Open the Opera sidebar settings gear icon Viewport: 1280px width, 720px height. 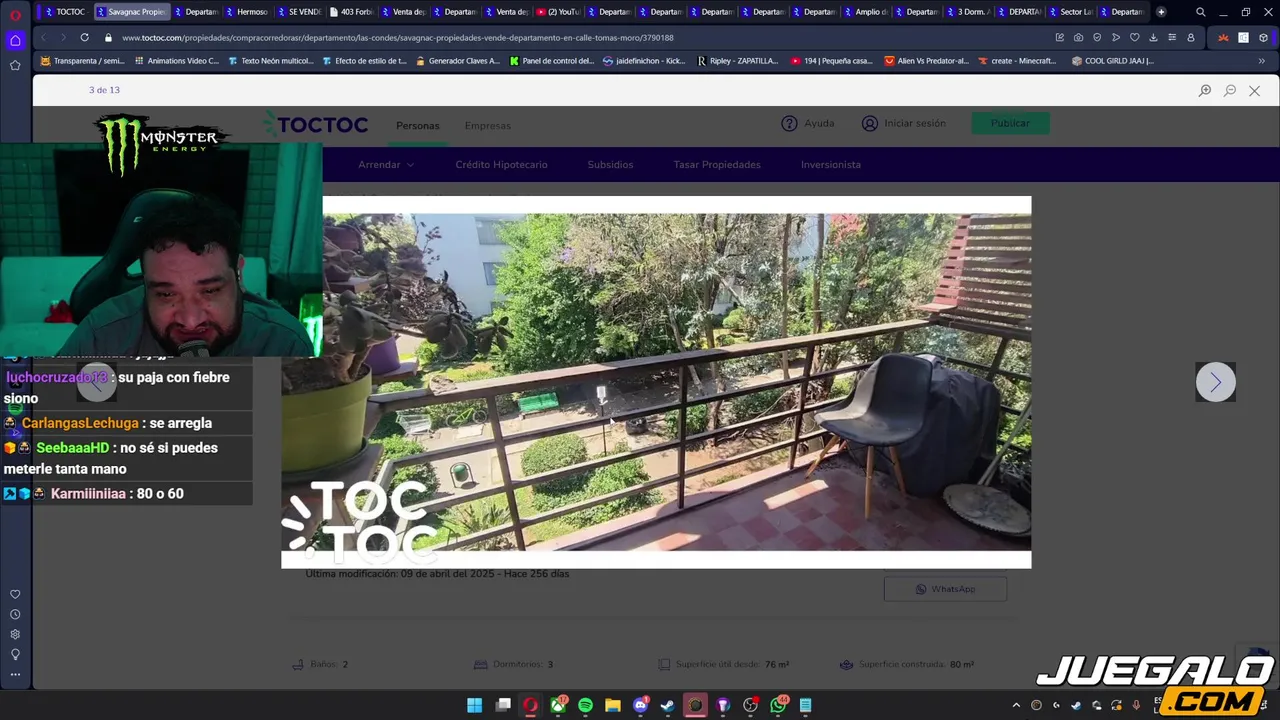15,634
